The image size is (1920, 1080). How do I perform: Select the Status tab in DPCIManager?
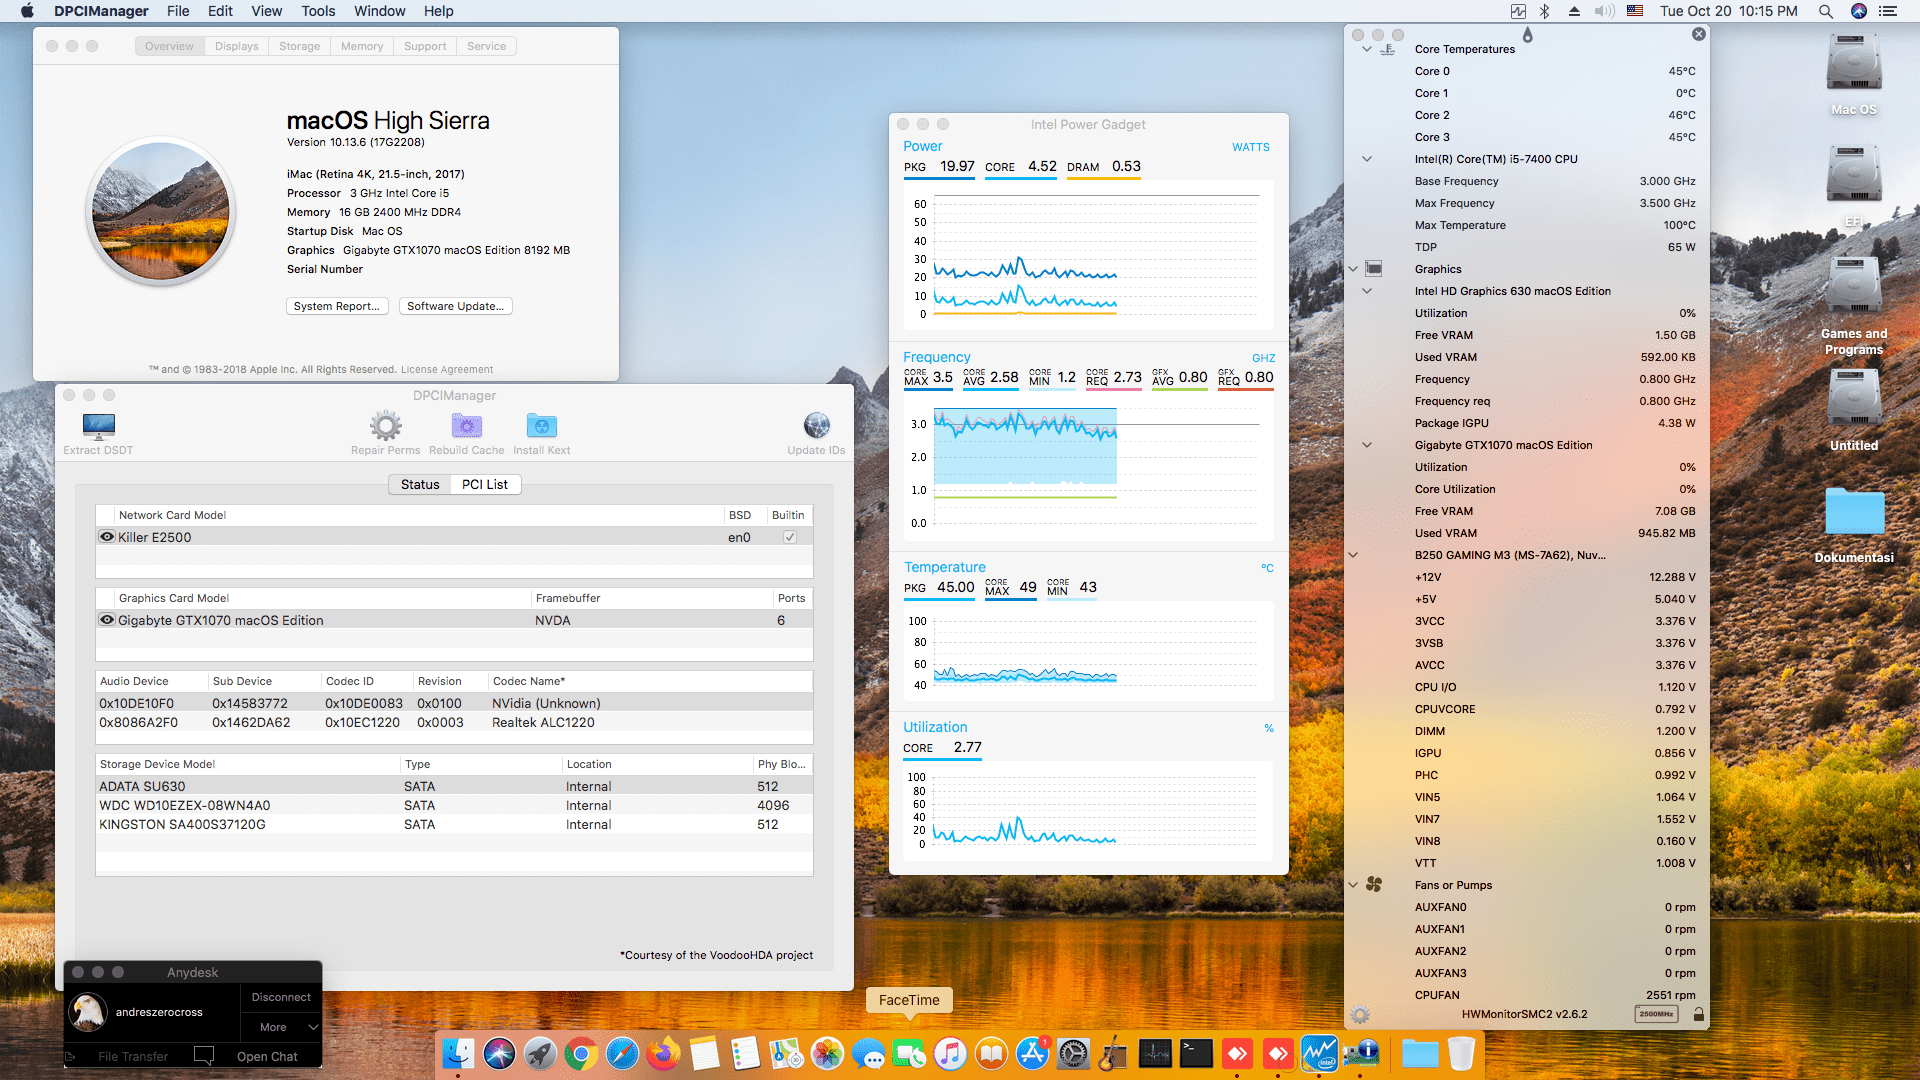point(420,484)
